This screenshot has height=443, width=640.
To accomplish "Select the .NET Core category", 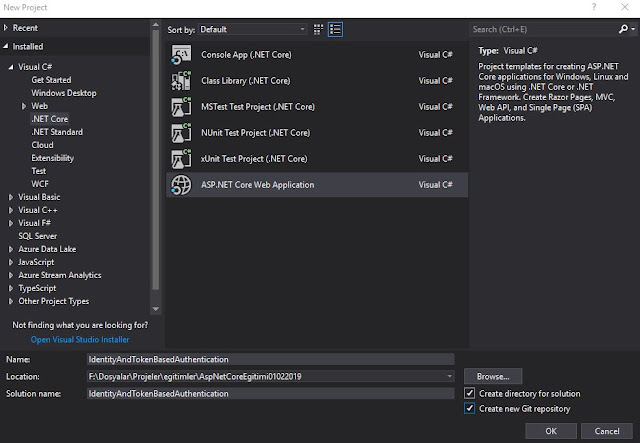I will click(x=50, y=119).
